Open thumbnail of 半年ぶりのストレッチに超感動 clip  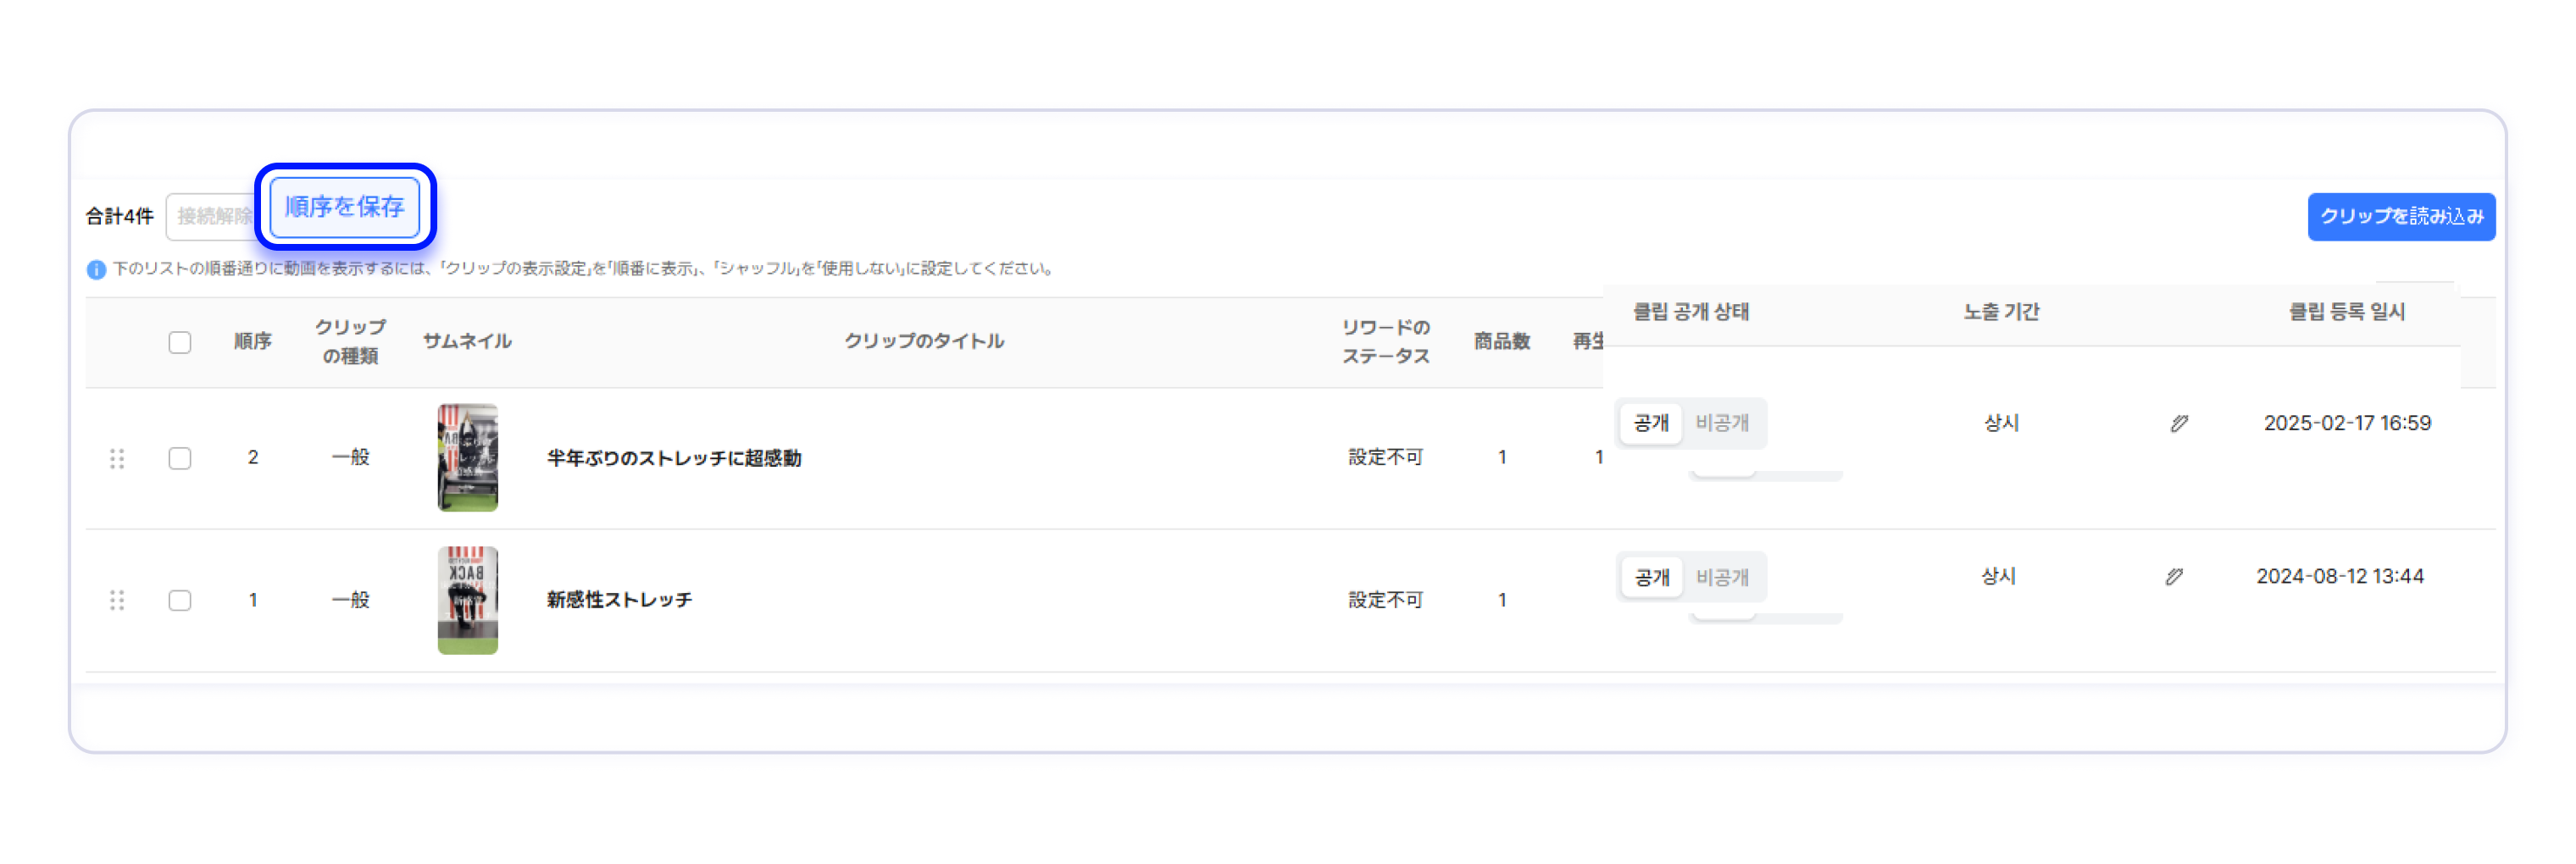(468, 458)
